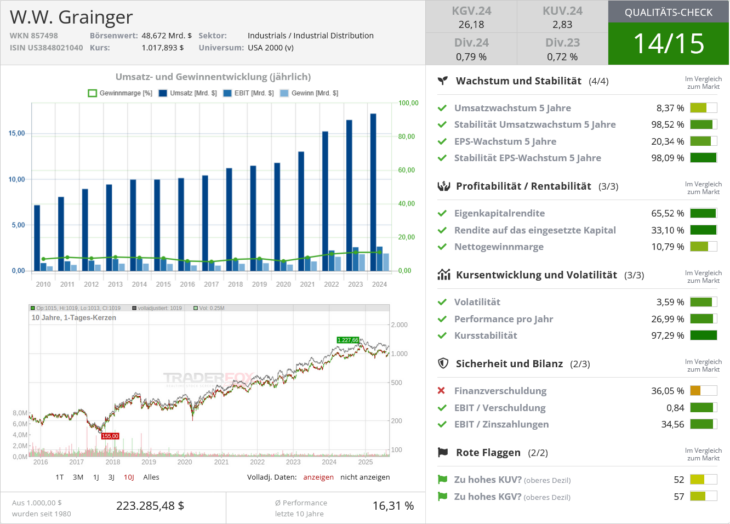Switch price chart to 3M range
The height and width of the screenshot is (524, 730).
78,477
